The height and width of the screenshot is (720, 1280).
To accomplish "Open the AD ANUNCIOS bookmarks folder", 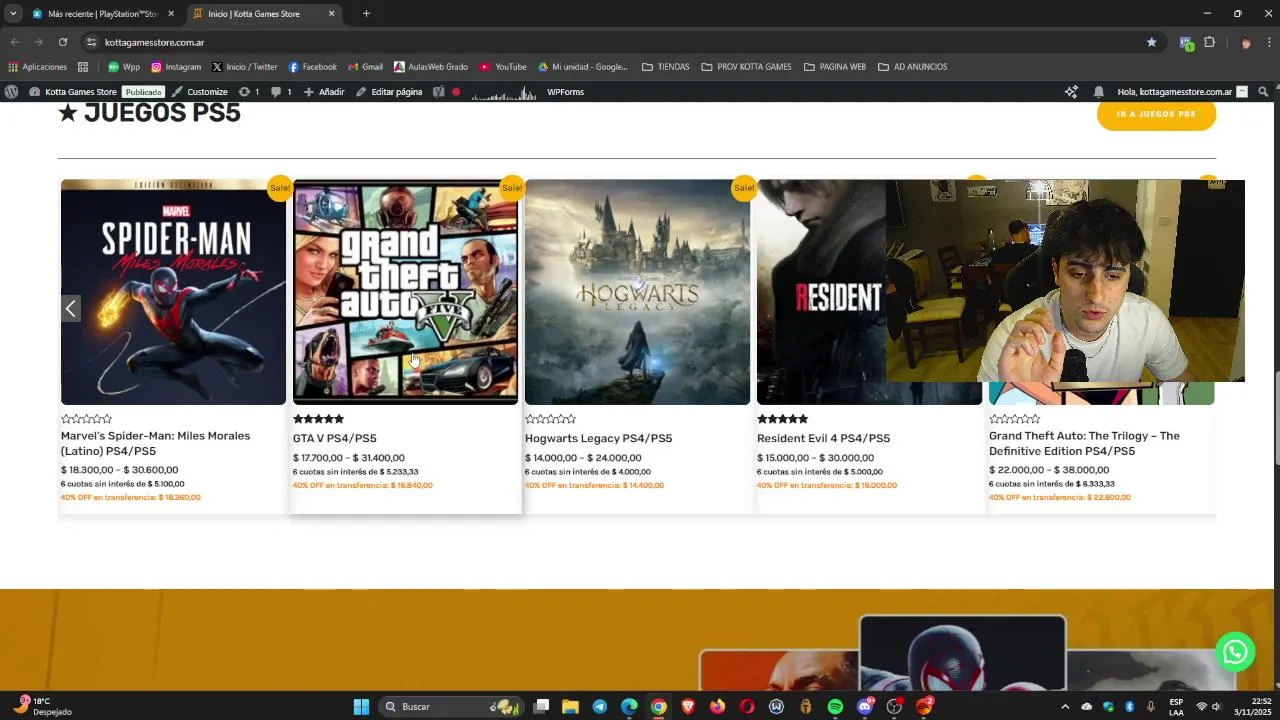I will click(x=912, y=67).
